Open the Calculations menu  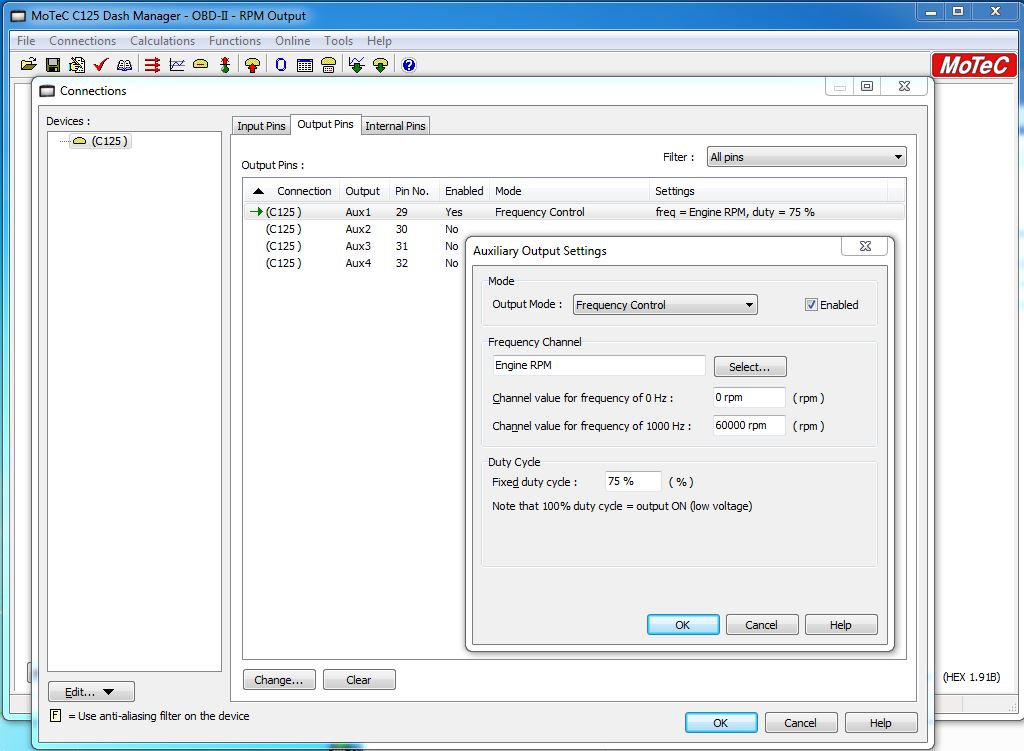(163, 40)
